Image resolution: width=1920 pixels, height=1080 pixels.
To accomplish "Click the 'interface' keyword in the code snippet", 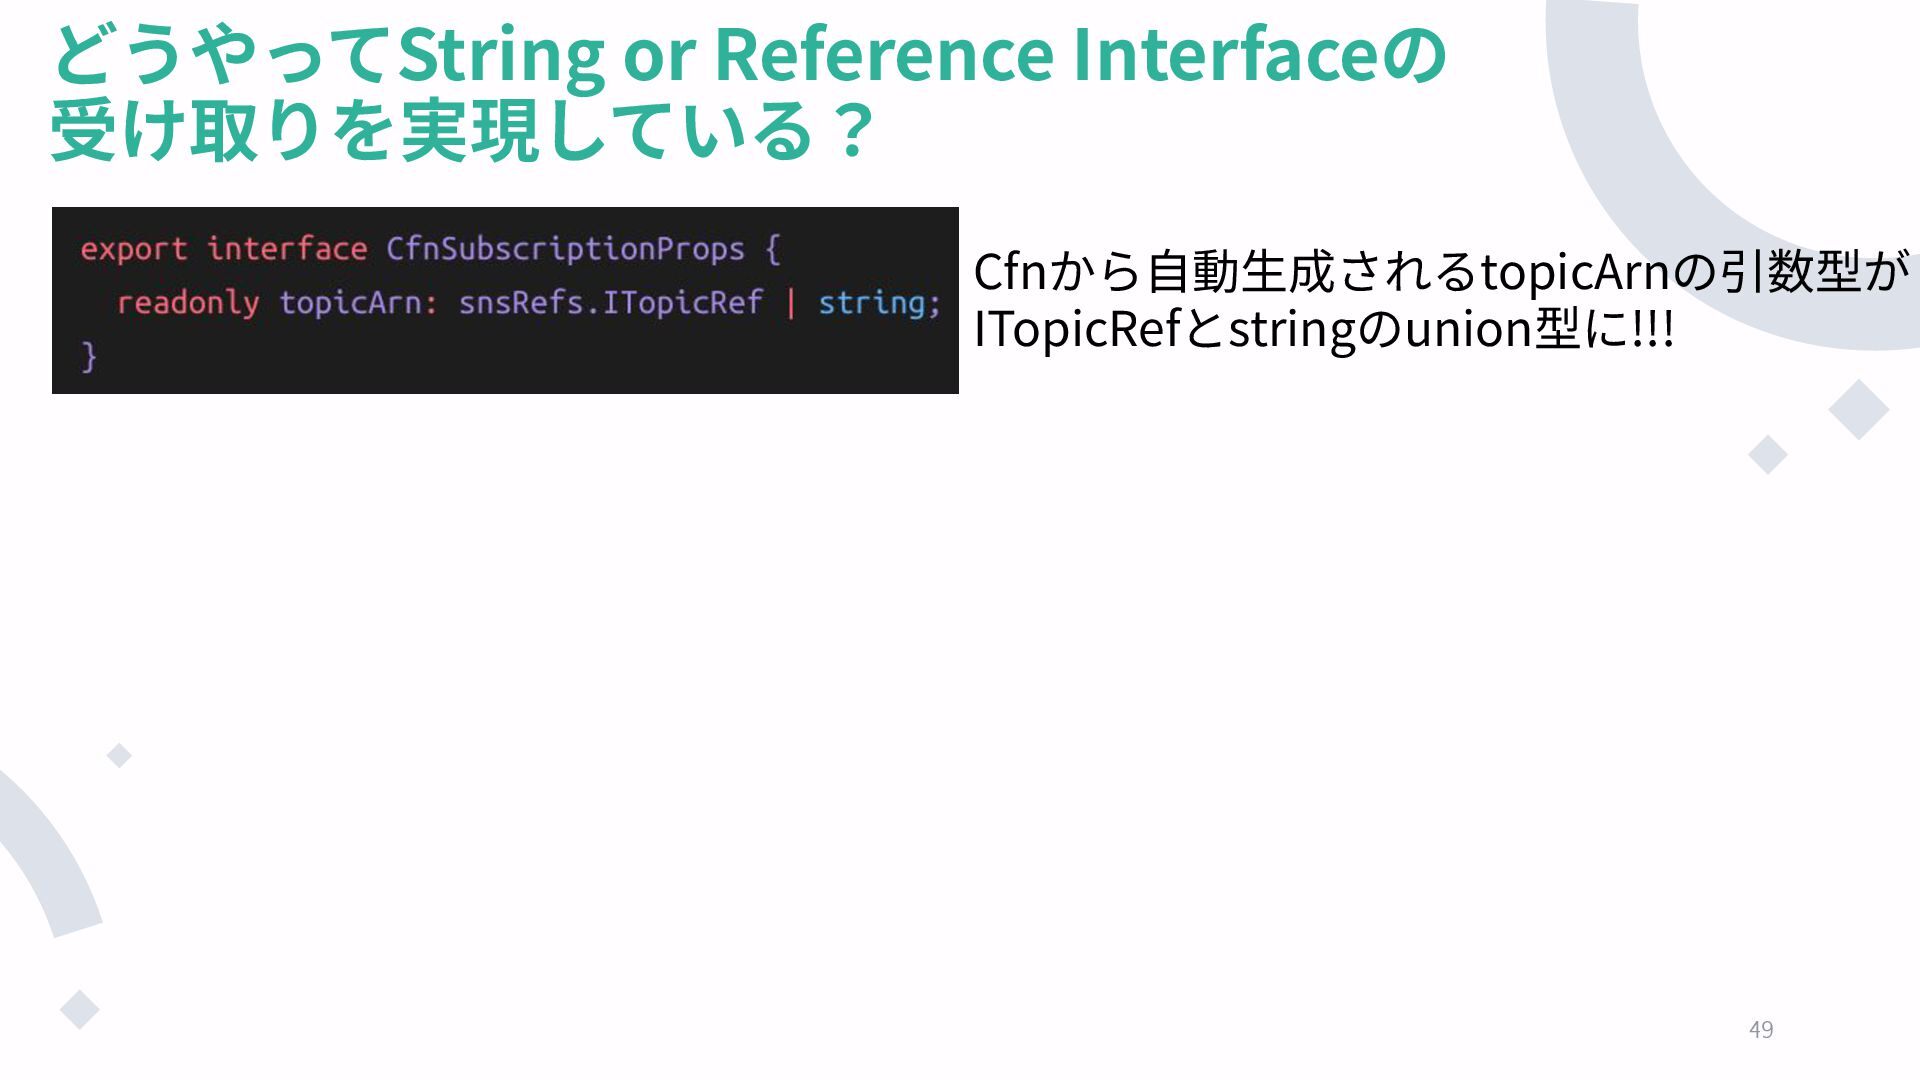I will tap(287, 248).
